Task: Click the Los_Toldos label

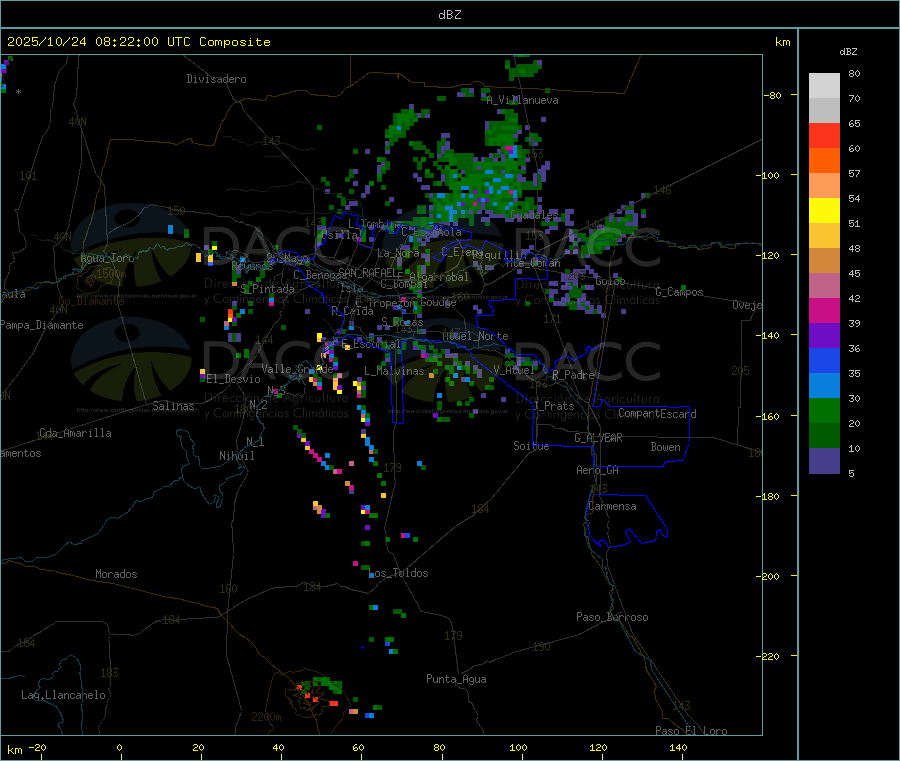Action: point(398,573)
